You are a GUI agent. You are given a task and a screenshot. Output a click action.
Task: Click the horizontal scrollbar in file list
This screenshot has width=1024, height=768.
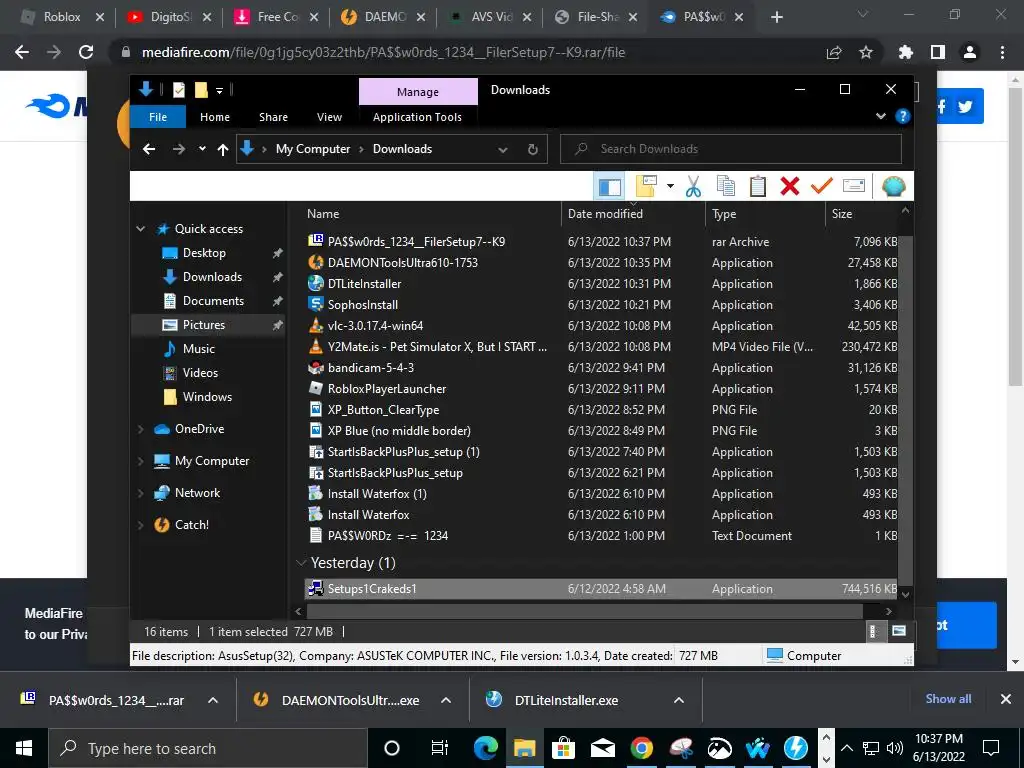click(x=584, y=611)
